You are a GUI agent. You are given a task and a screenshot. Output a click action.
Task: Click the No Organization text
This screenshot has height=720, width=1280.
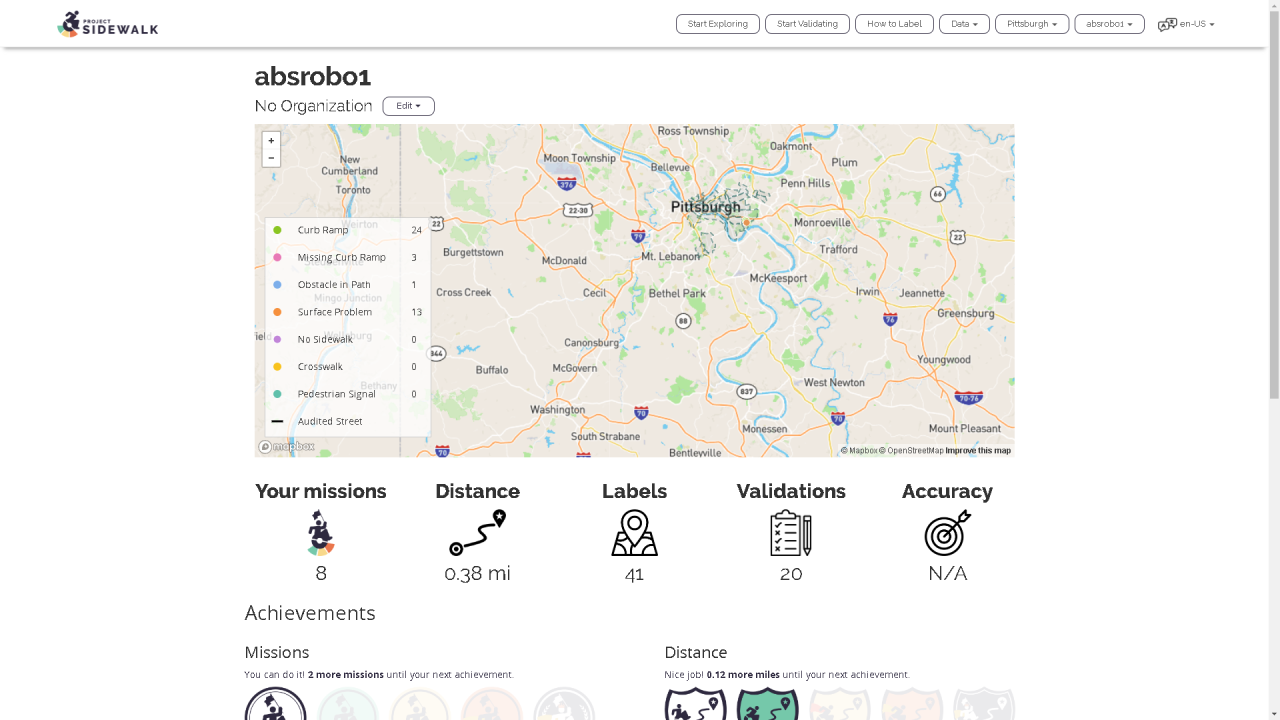(x=313, y=106)
